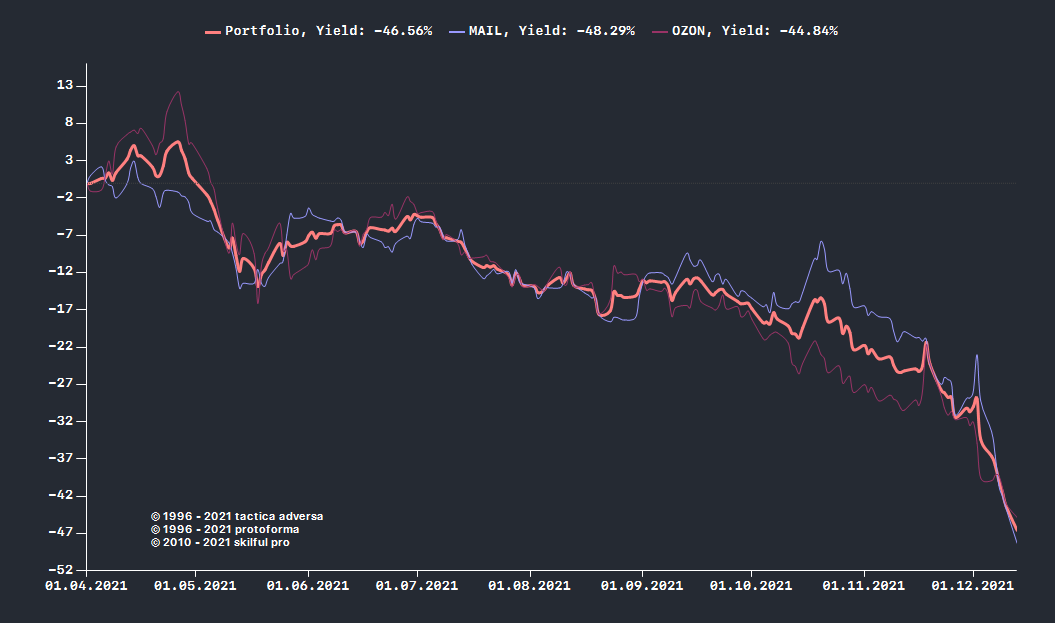Select the 01.08.2021 x-axis date label
Viewport: 1055px width, 623px height.
click(x=530, y=586)
